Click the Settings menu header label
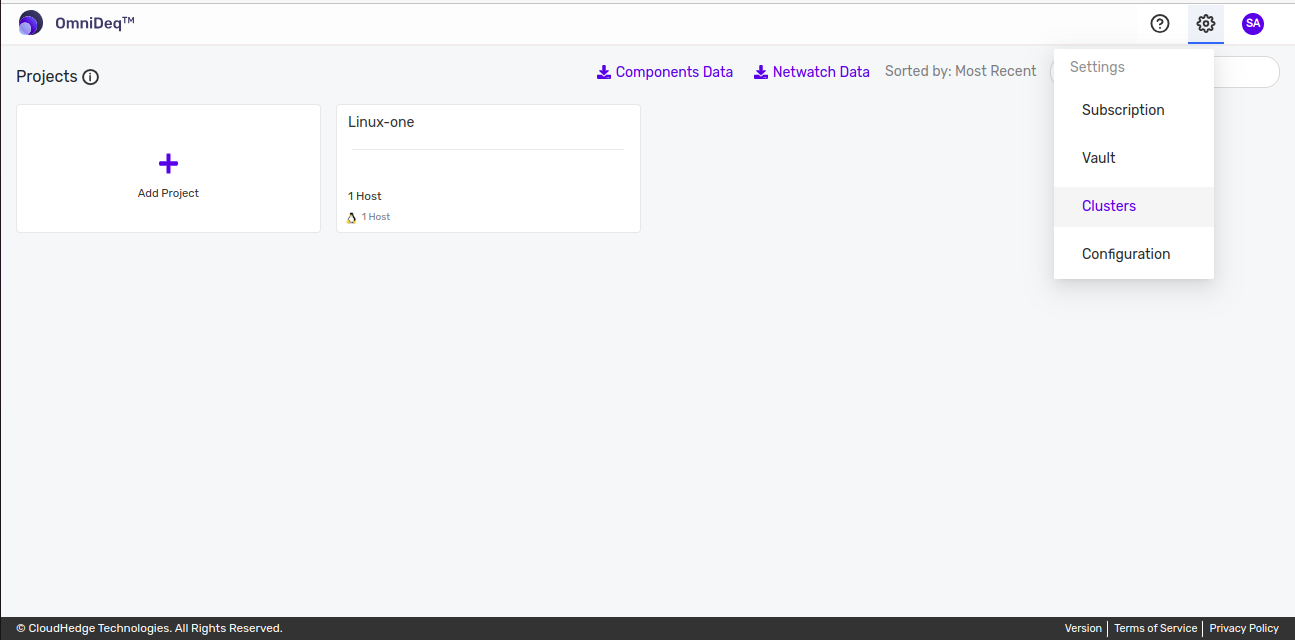This screenshot has height=640, width=1295. [1097, 67]
